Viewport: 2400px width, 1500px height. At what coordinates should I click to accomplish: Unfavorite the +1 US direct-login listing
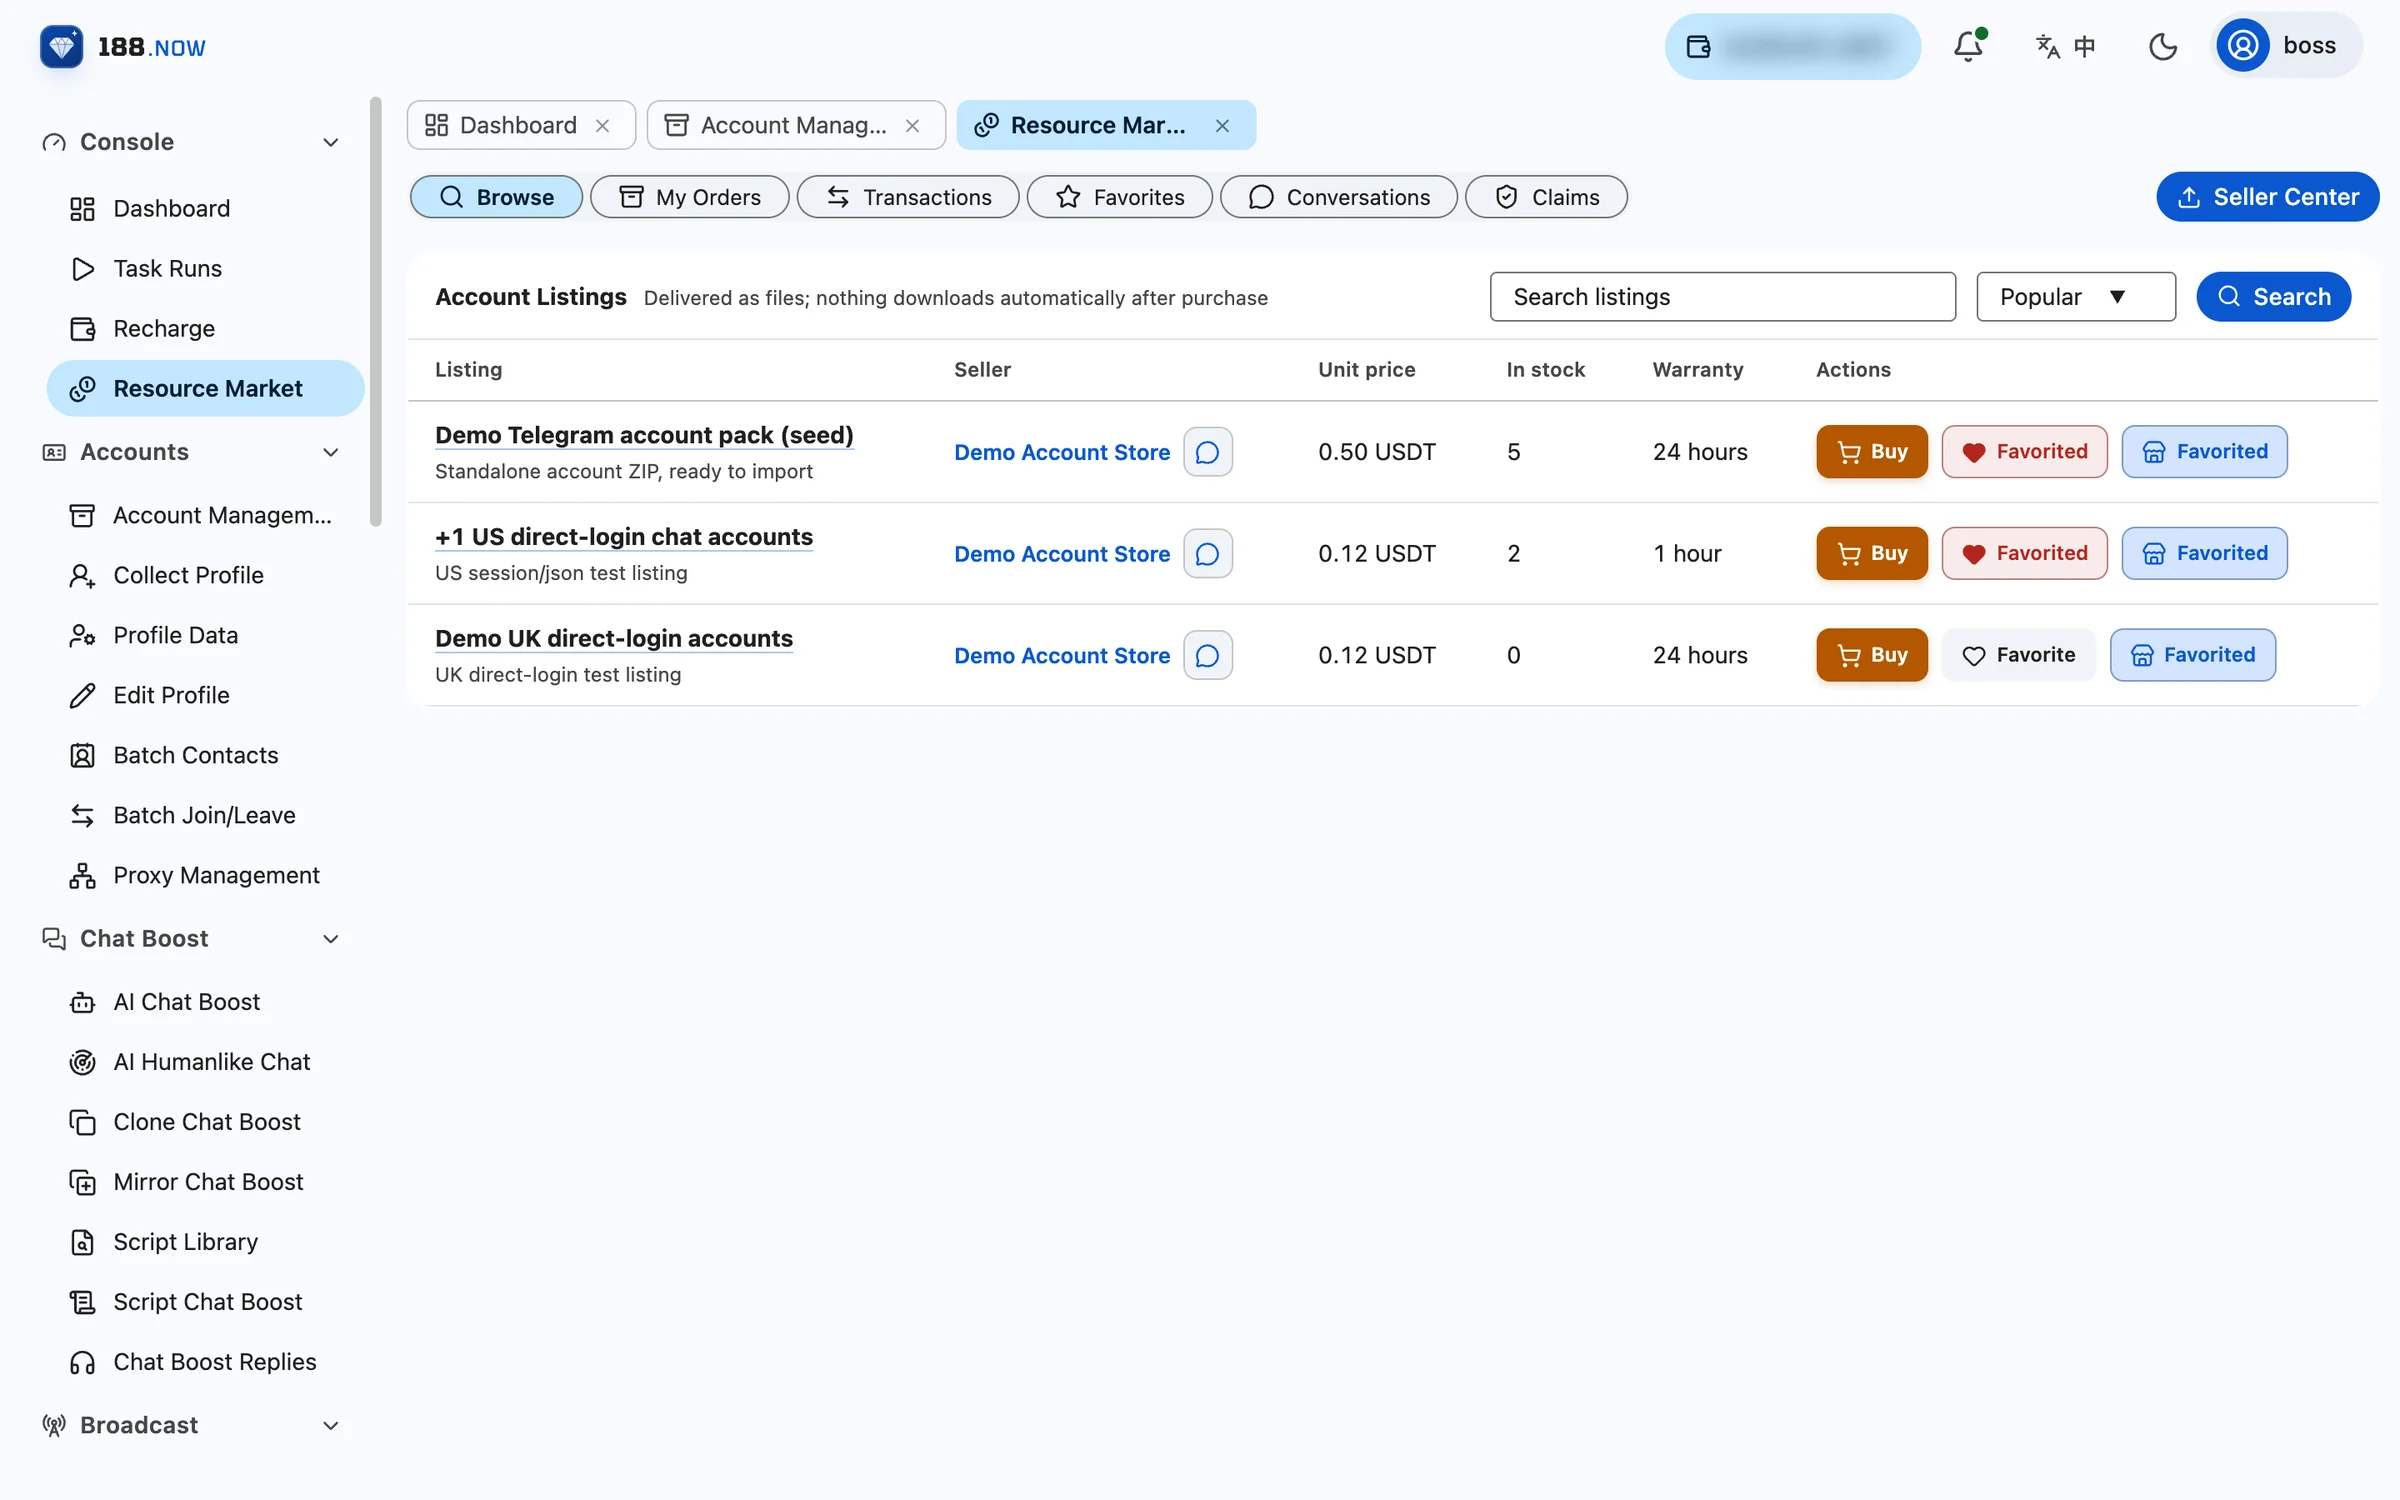[x=2024, y=553]
